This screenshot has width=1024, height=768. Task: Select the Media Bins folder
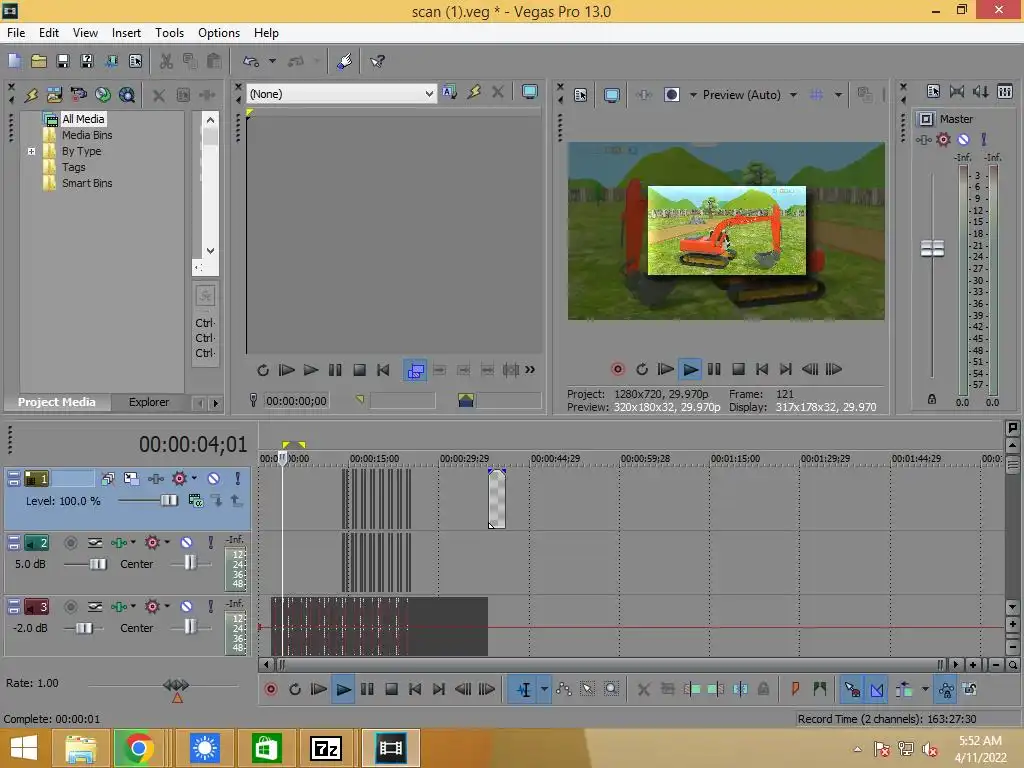pos(87,135)
